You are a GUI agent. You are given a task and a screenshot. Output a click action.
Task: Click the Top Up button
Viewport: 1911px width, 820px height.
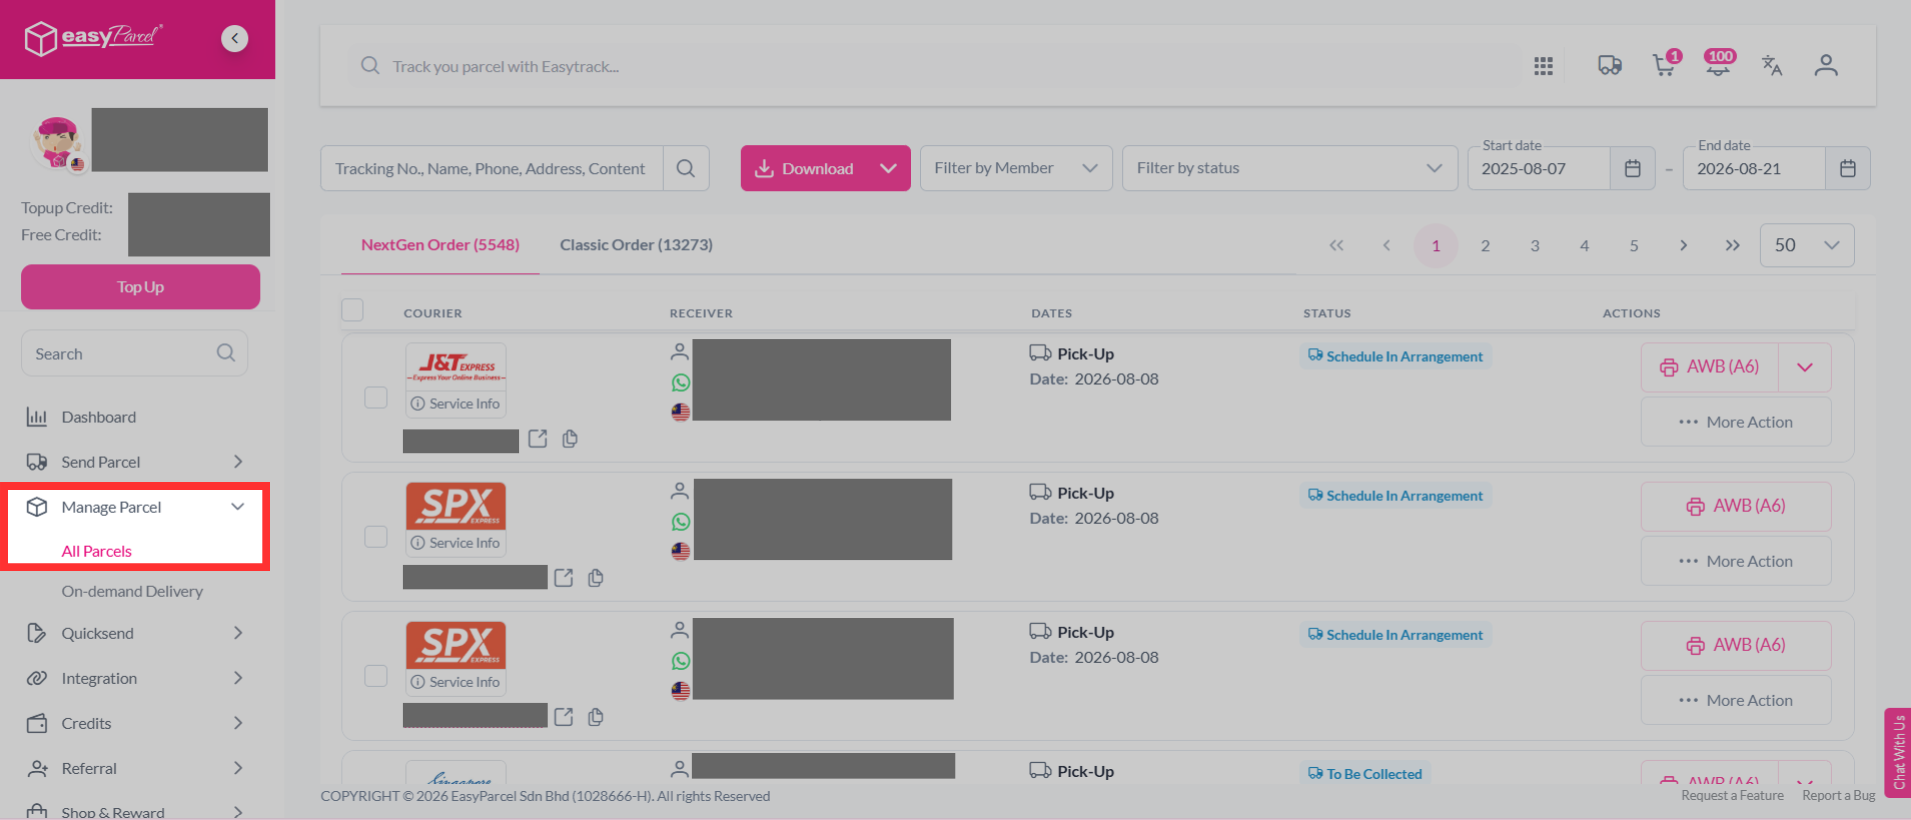pyautogui.click(x=140, y=287)
